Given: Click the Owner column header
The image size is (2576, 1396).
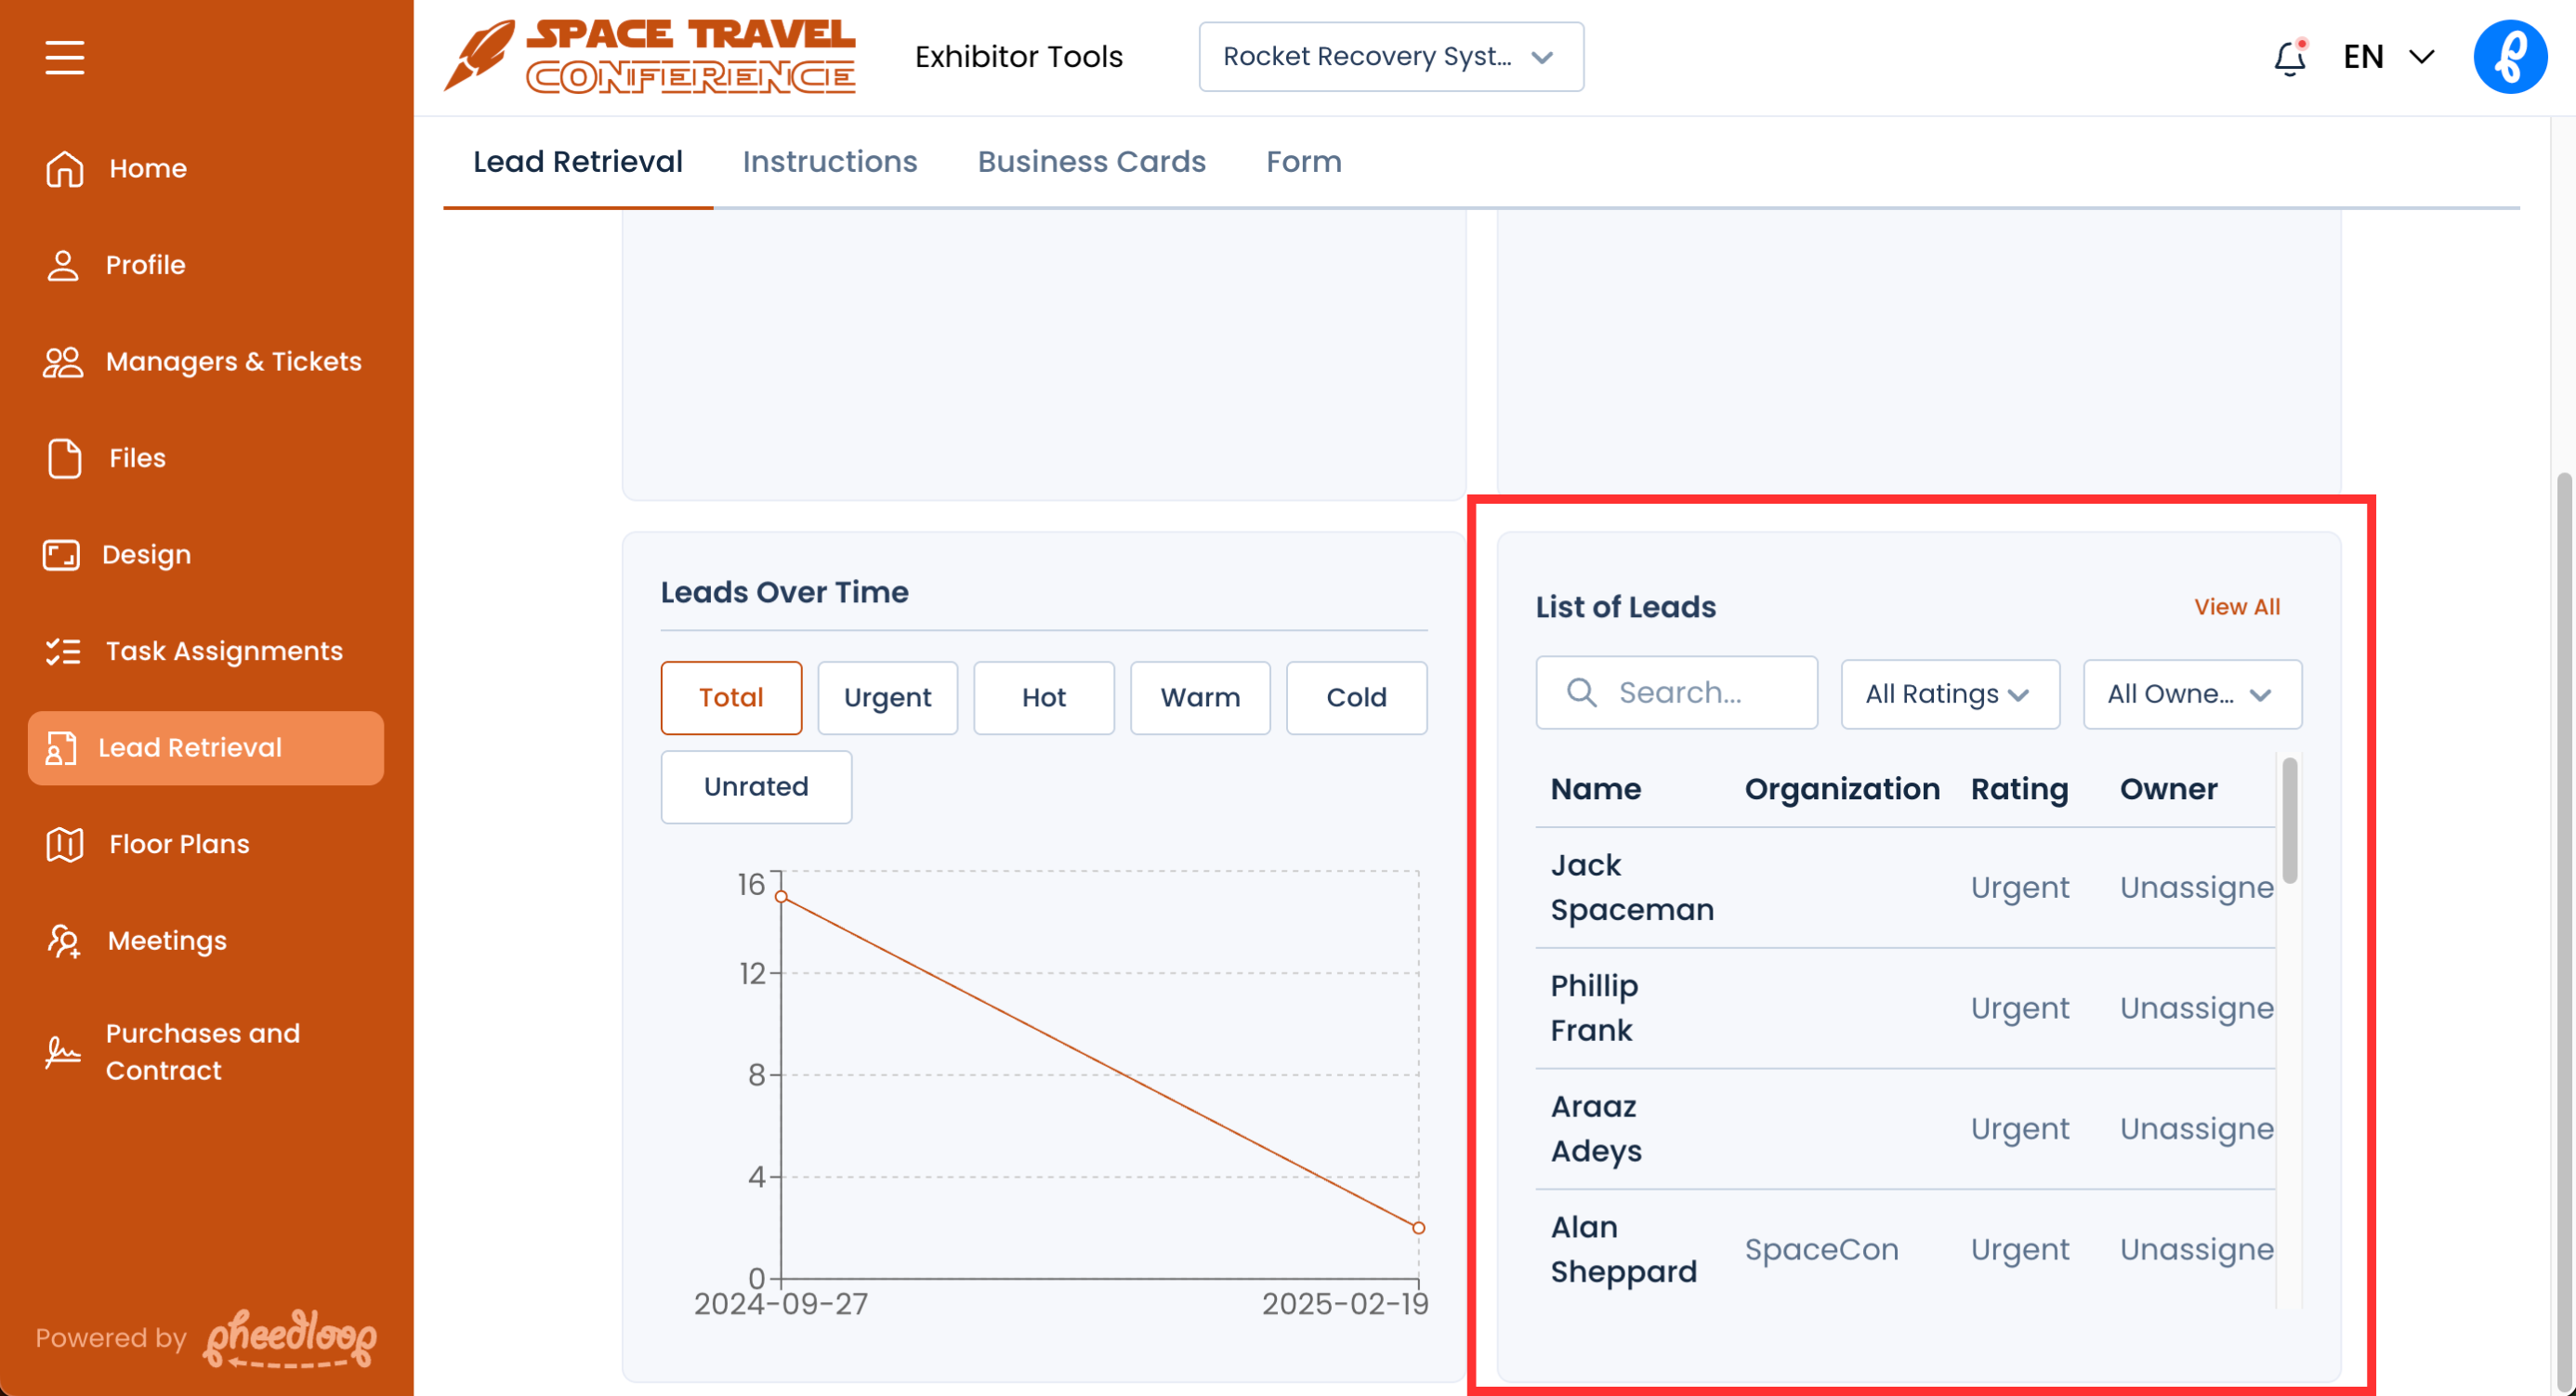Looking at the screenshot, I should [x=2168, y=789].
